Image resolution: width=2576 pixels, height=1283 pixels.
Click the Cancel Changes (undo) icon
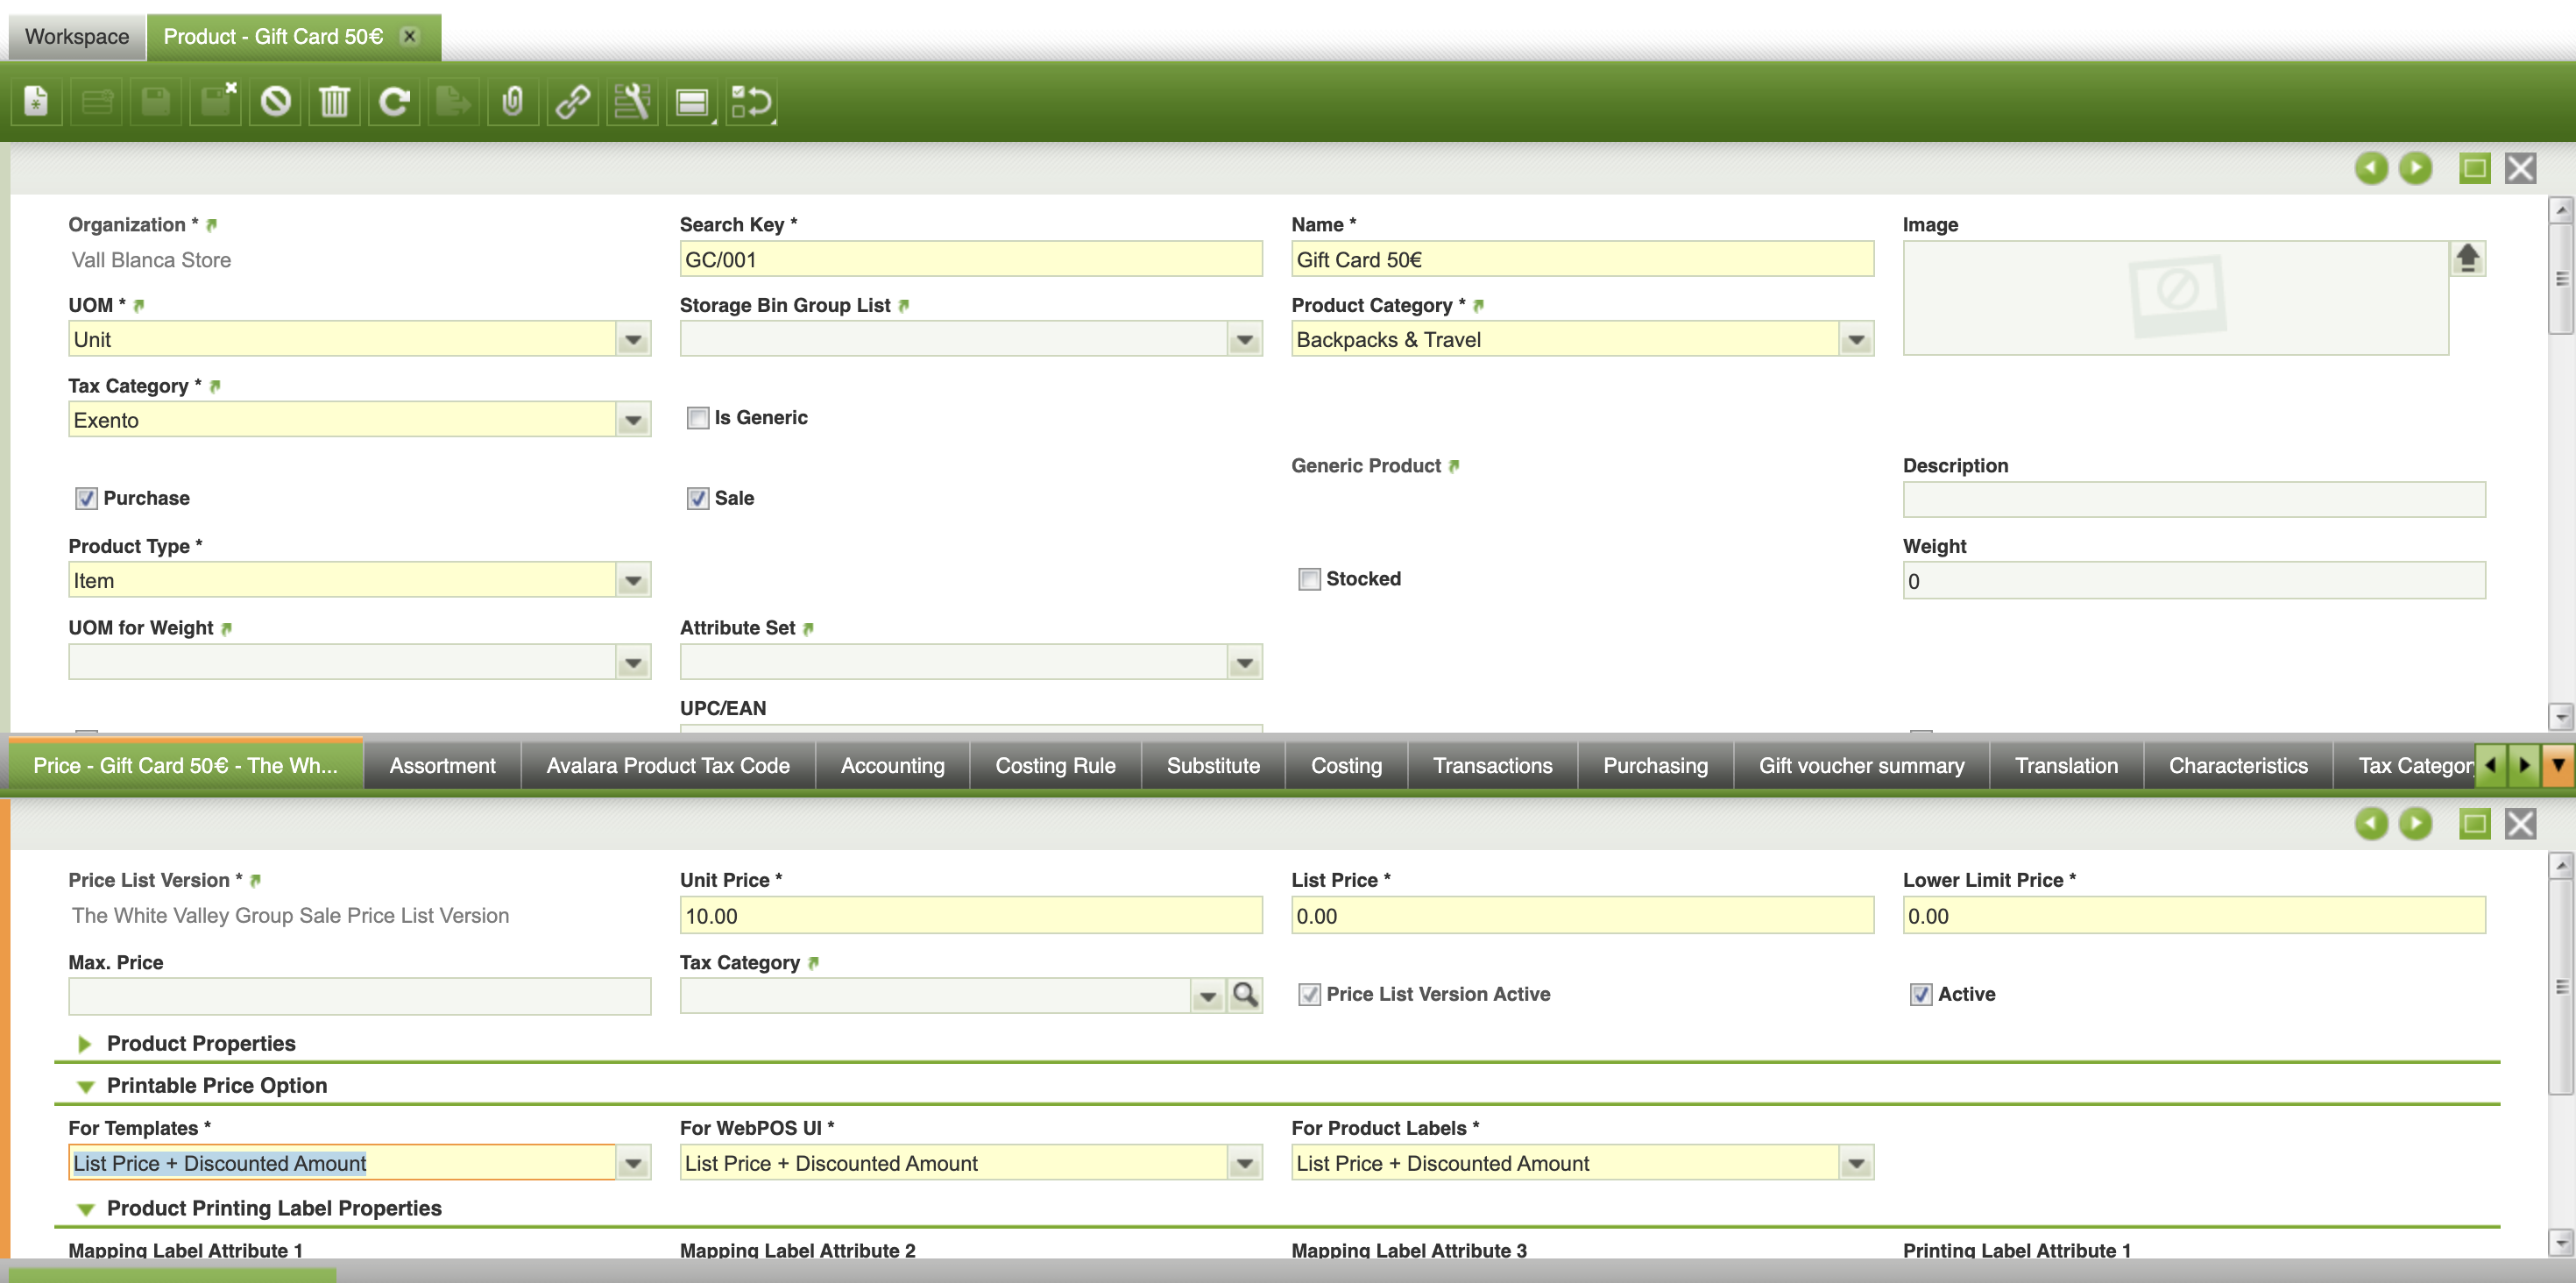click(275, 101)
